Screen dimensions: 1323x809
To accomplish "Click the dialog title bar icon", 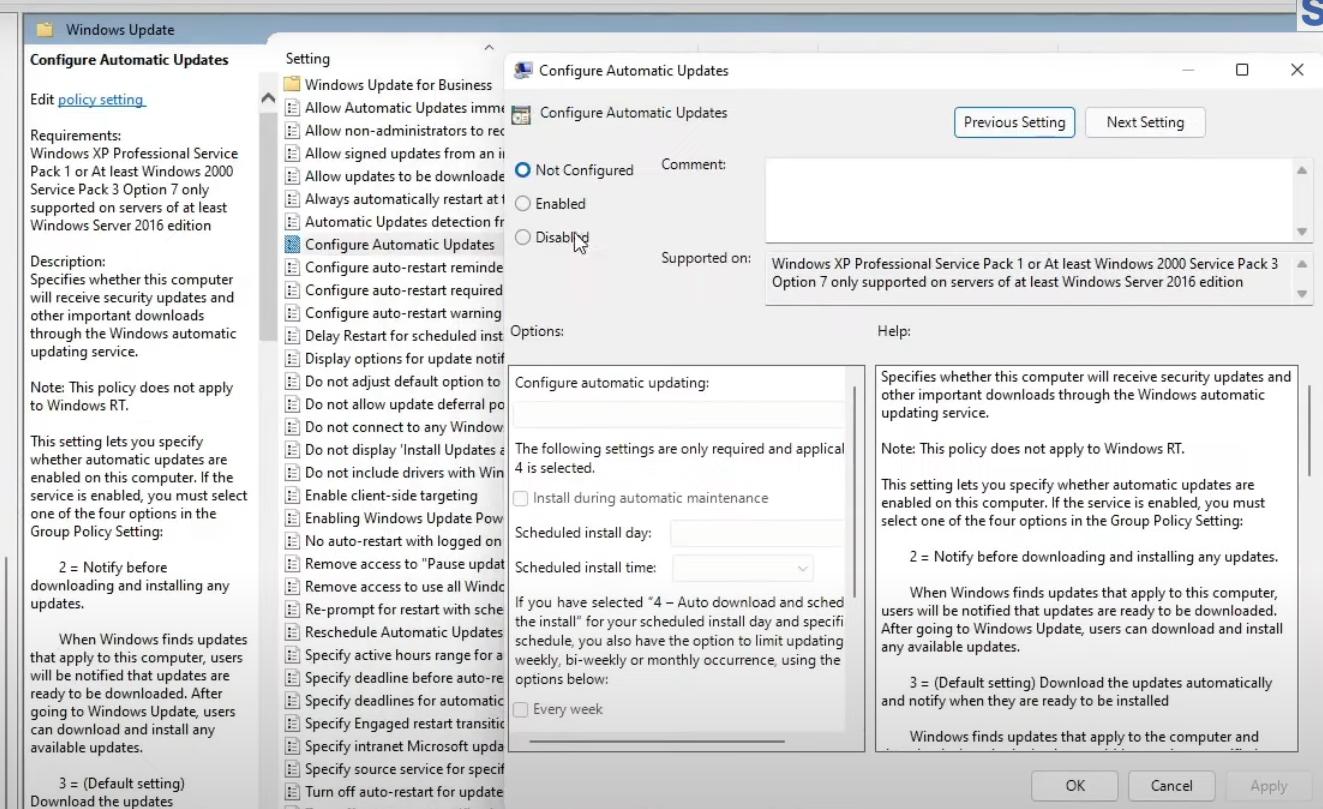I will [x=523, y=70].
